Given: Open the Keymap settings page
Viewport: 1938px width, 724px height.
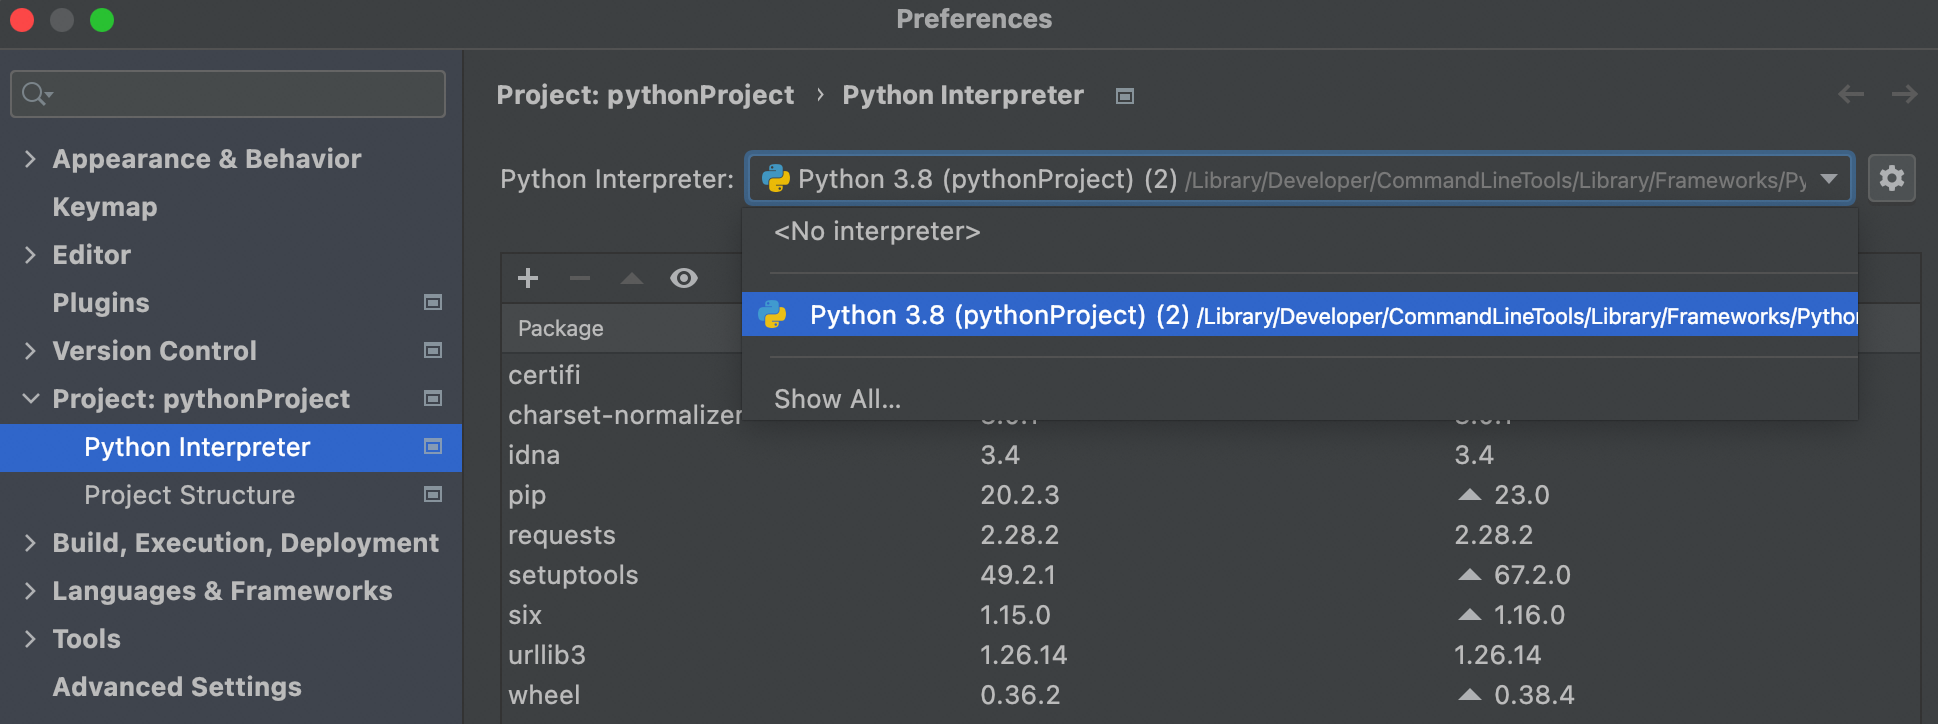Looking at the screenshot, I should point(105,207).
